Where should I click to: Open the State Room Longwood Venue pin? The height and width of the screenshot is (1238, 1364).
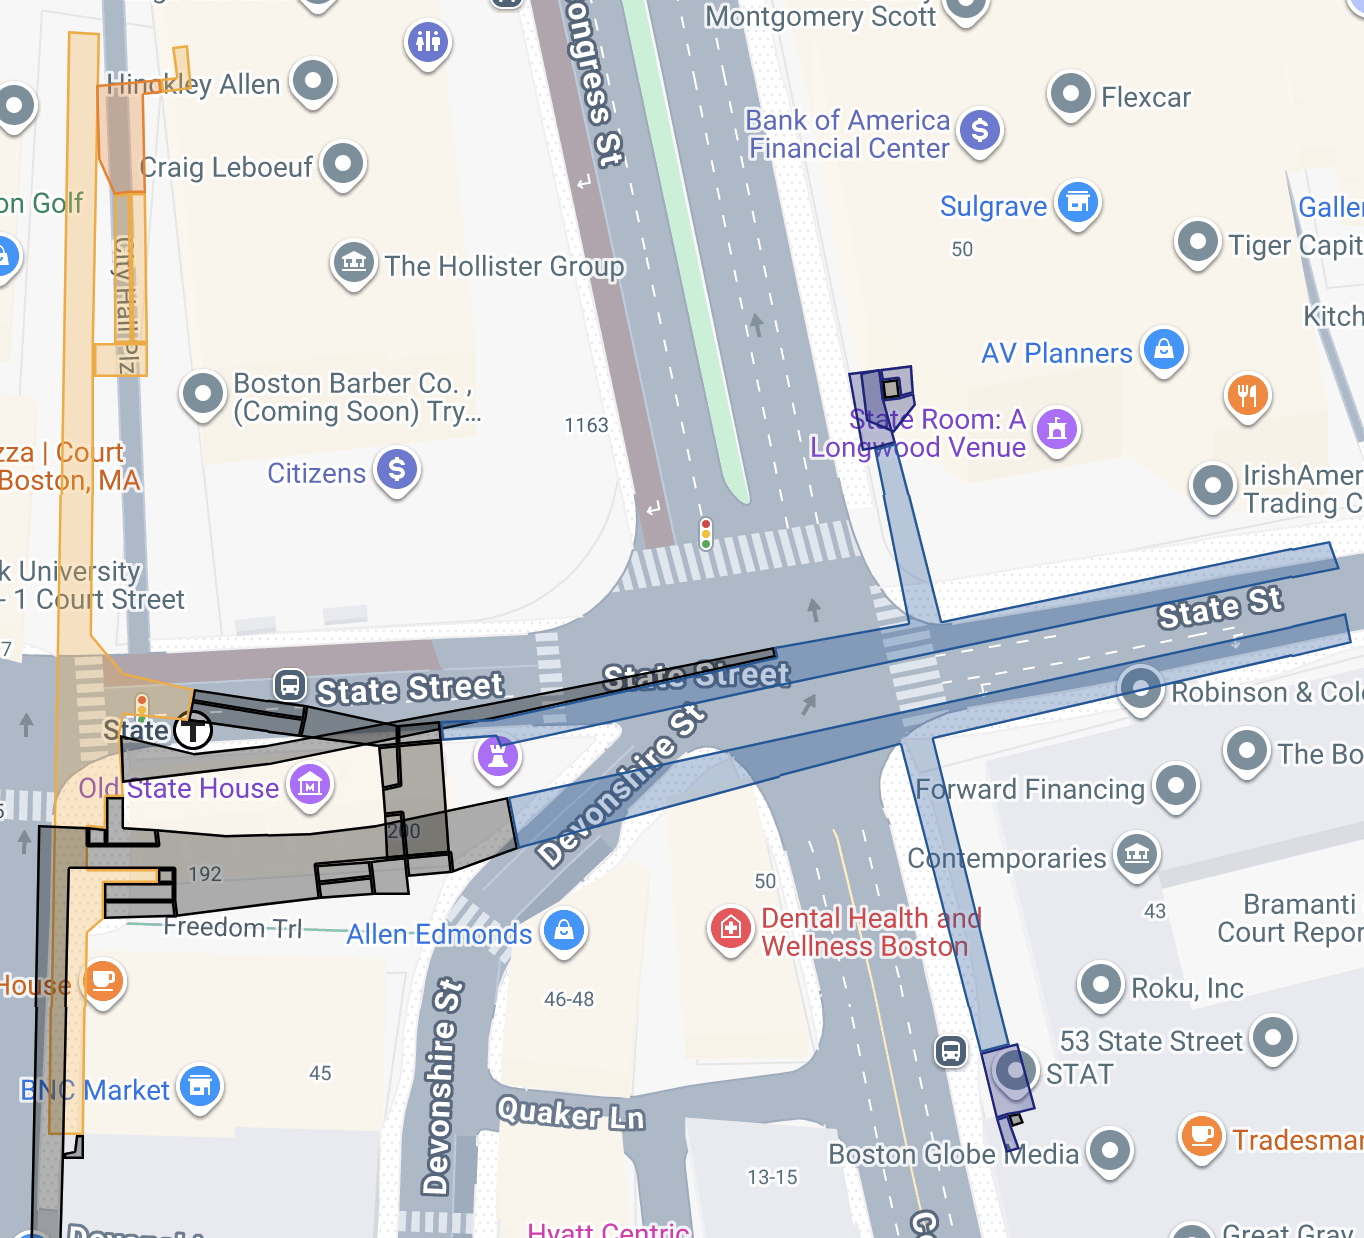(x=1057, y=430)
